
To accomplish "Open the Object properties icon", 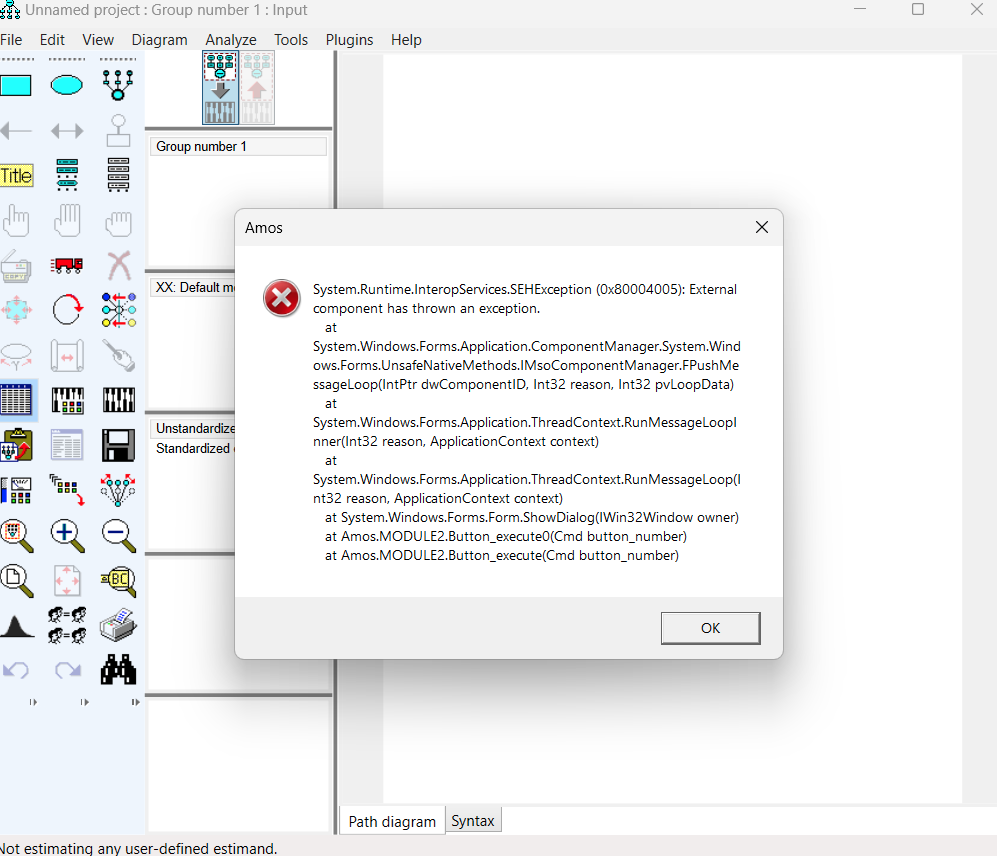I will pyautogui.click(x=17, y=490).
